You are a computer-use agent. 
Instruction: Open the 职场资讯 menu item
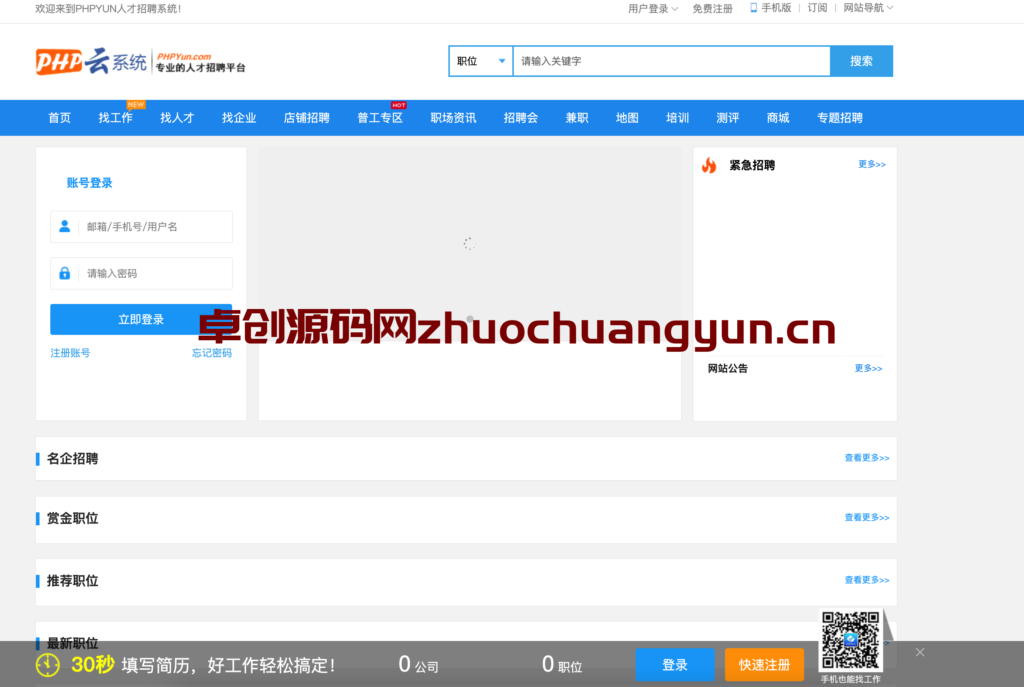point(453,118)
